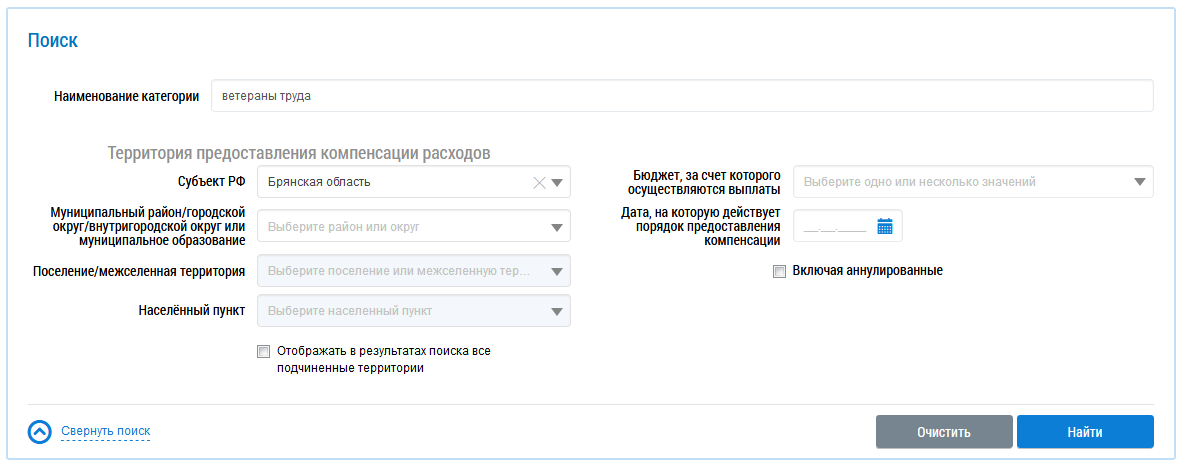Clear the Брянская область selection with X
The height and width of the screenshot is (468, 1184).
pyautogui.click(x=539, y=182)
